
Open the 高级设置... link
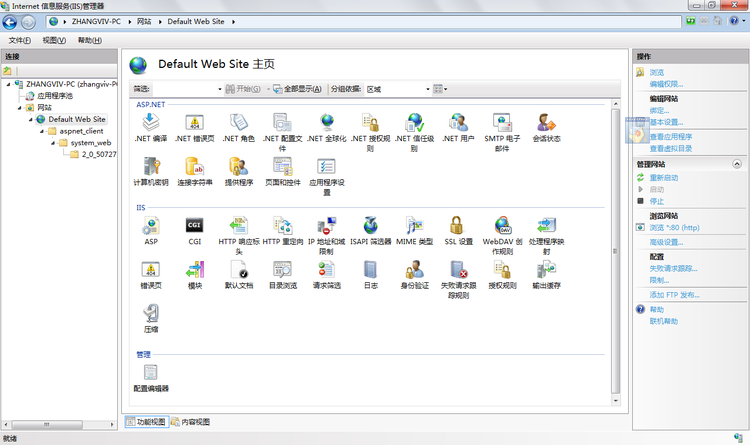pyautogui.click(x=666, y=242)
